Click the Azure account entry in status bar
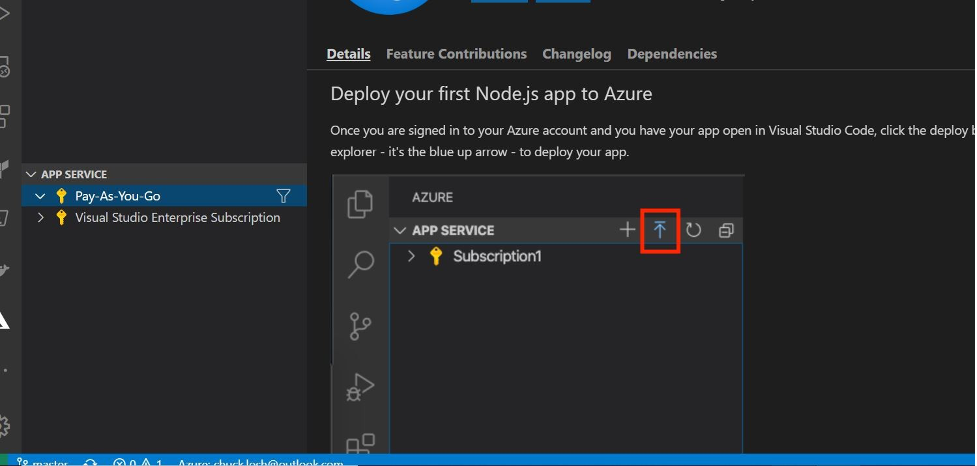This screenshot has width=977, height=466. (x=260, y=463)
